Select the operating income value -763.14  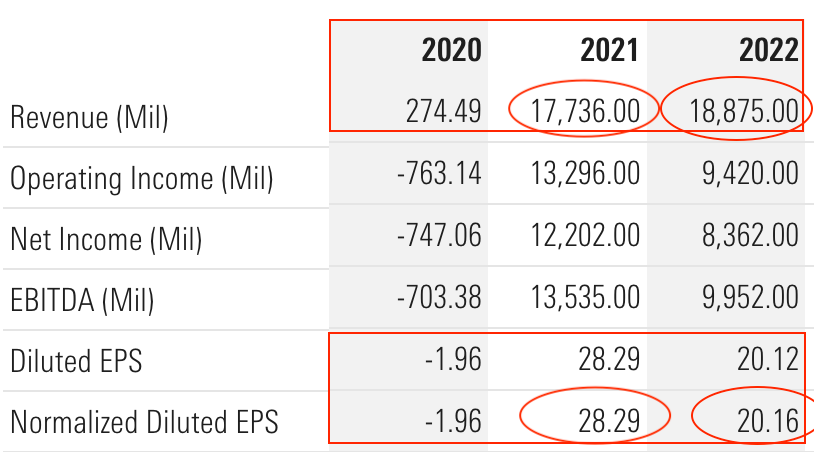tap(439, 173)
